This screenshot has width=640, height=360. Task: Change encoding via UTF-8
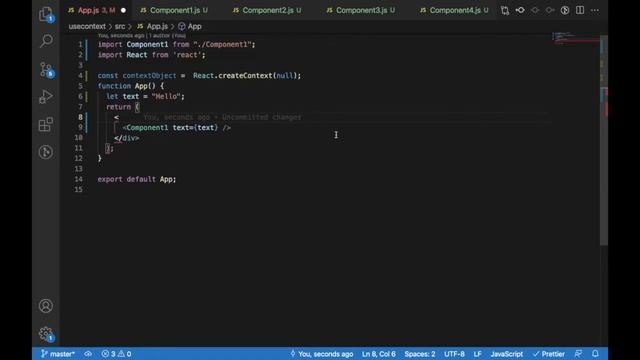click(x=454, y=354)
